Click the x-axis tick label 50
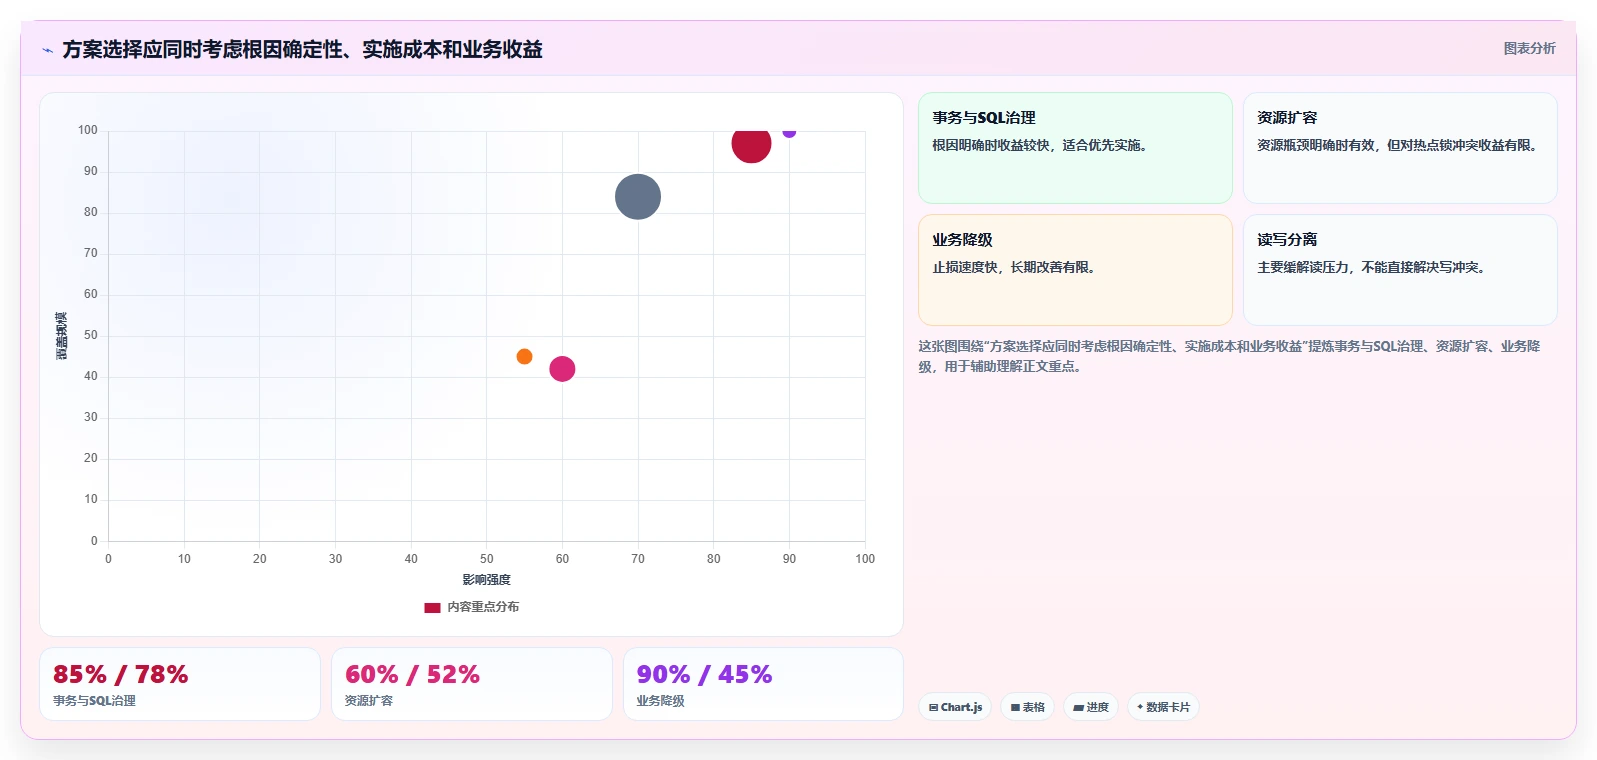 coord(487,559)
